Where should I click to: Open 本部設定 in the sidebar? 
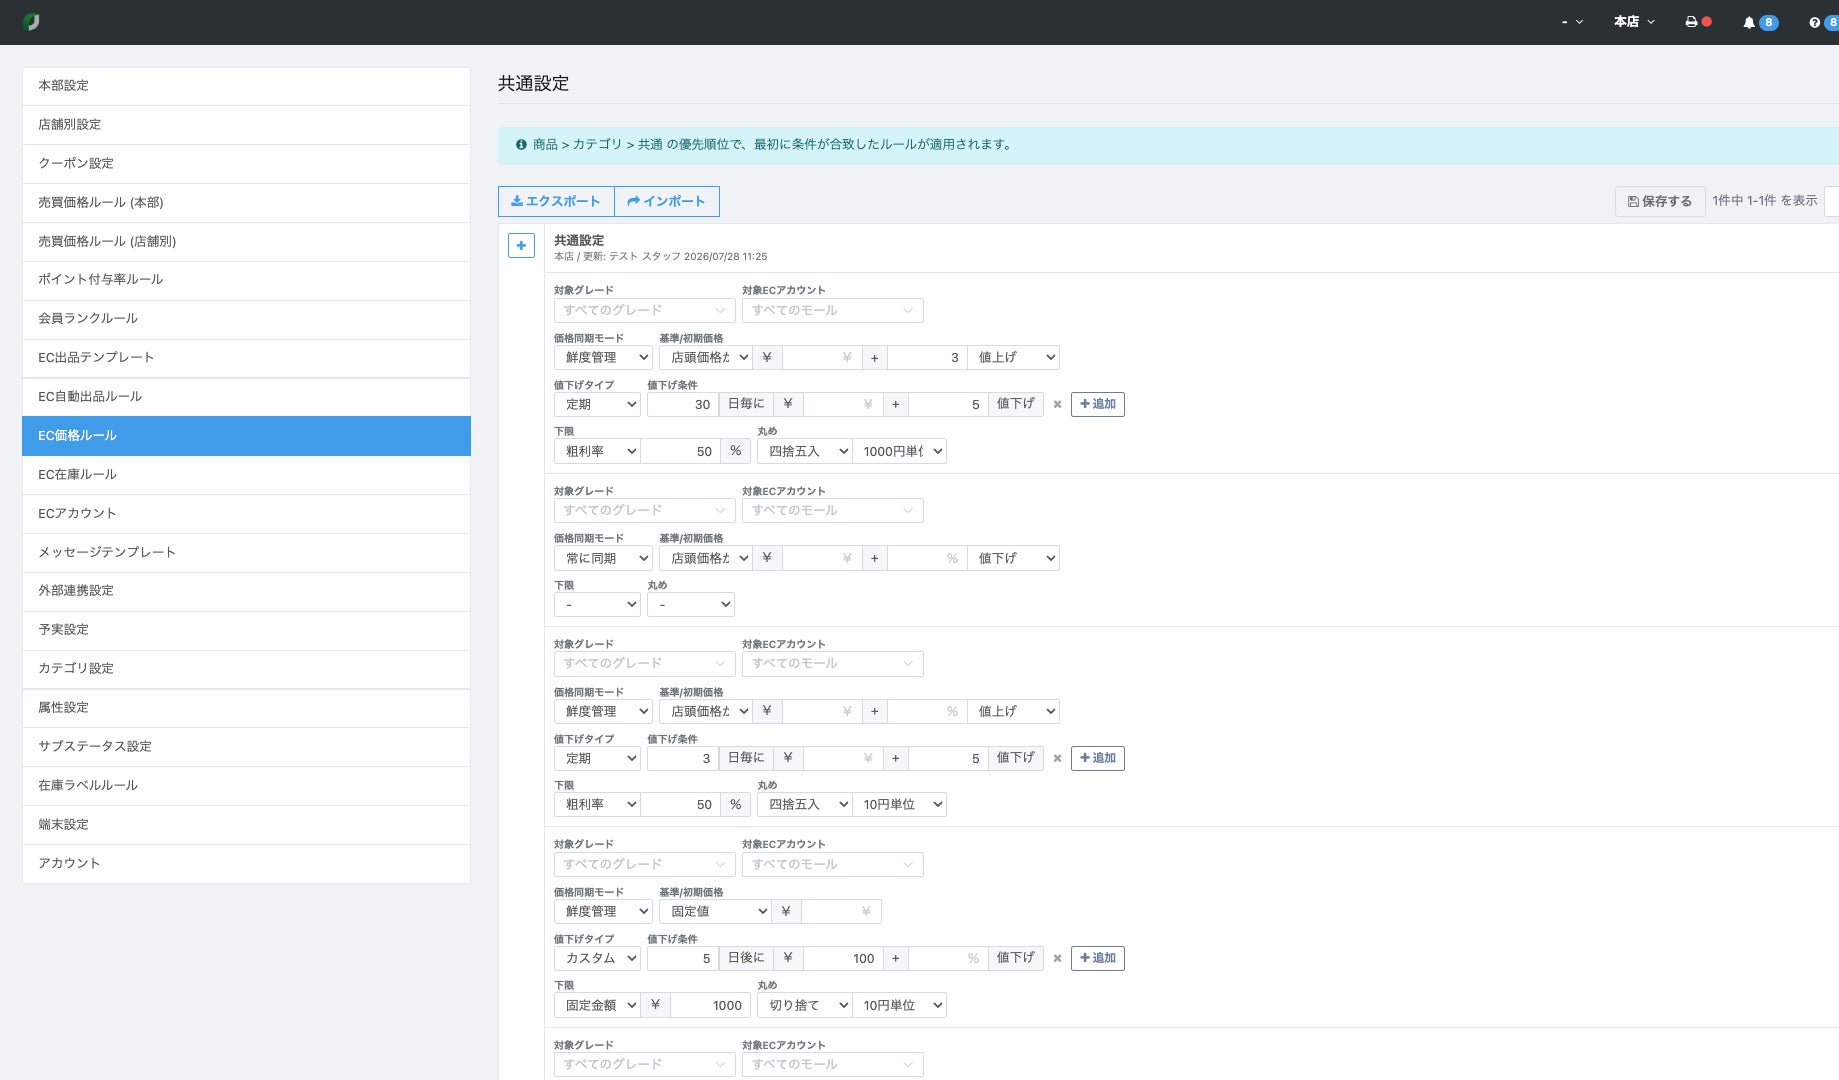click(x=246, y=86)
